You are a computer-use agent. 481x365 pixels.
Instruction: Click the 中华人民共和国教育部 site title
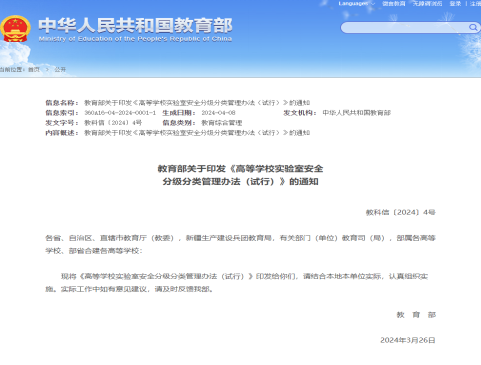(135, 25)
